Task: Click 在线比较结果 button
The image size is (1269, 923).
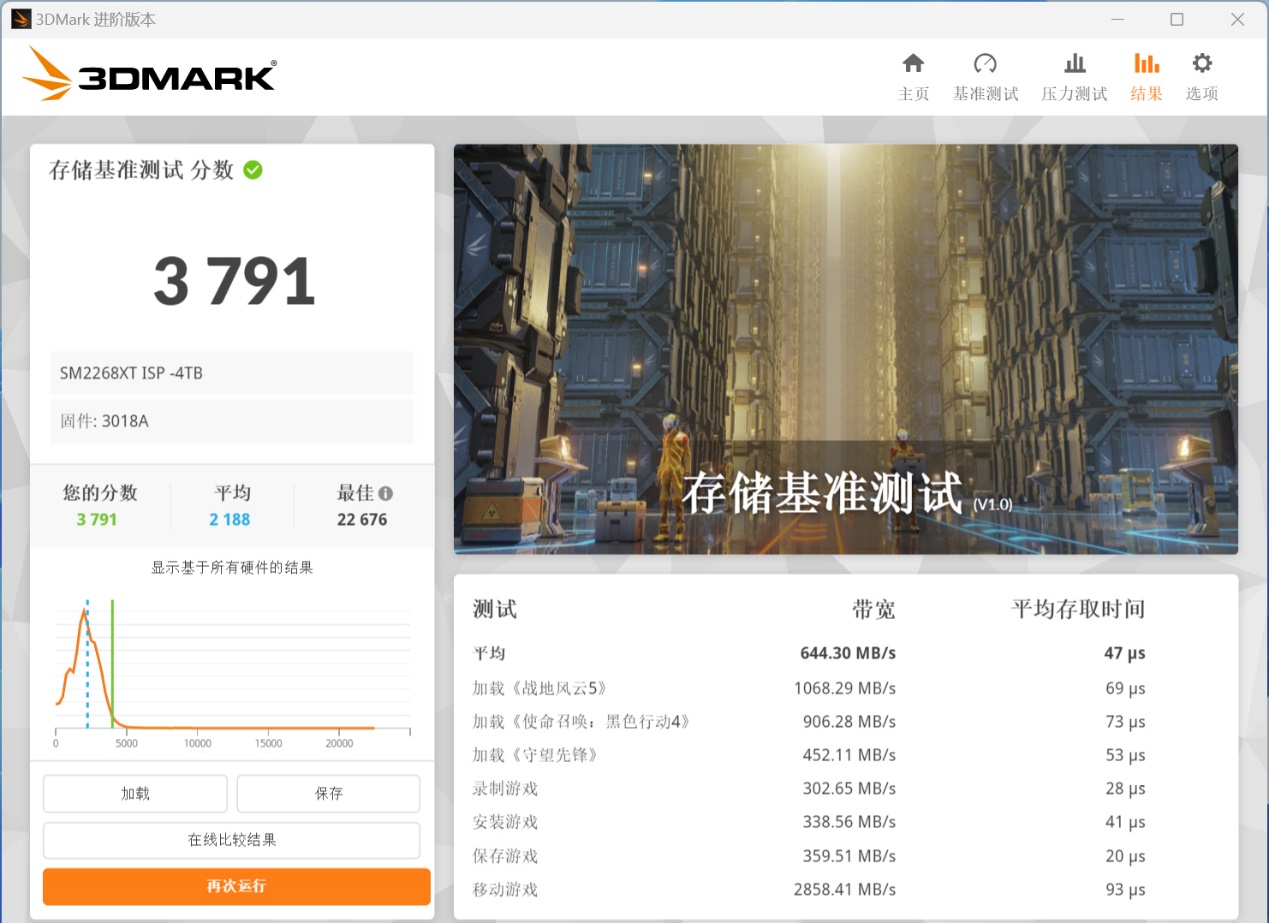Action: tap(231, 840)
